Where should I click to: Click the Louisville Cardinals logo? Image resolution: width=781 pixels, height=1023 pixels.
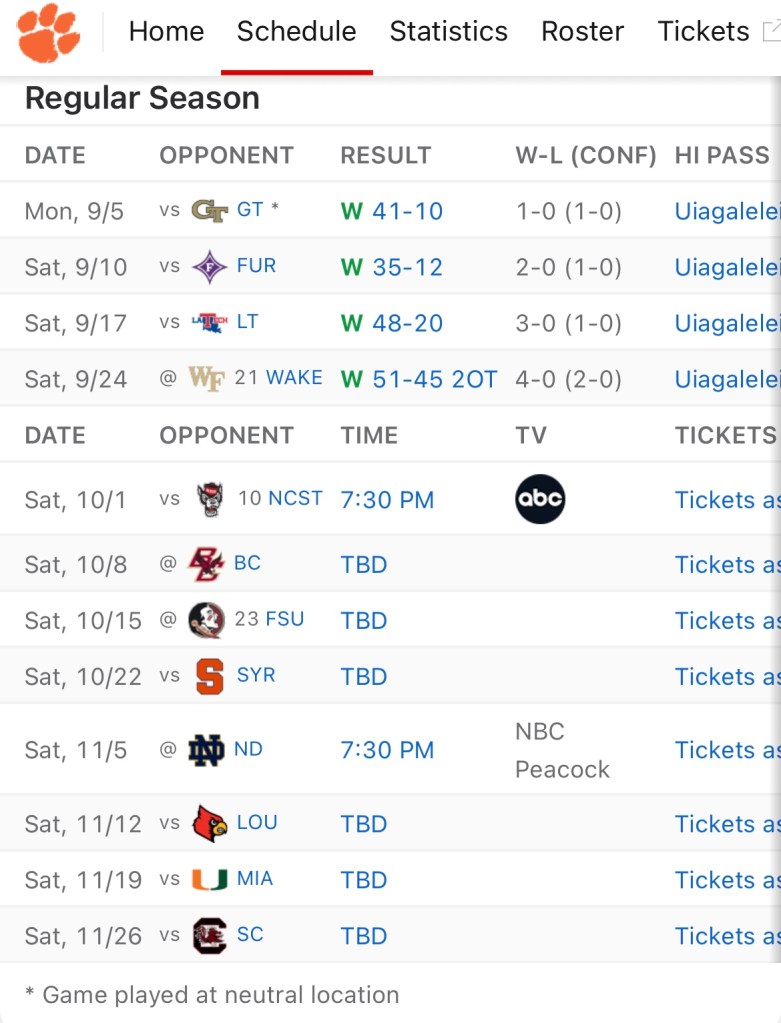pos(209,824)
